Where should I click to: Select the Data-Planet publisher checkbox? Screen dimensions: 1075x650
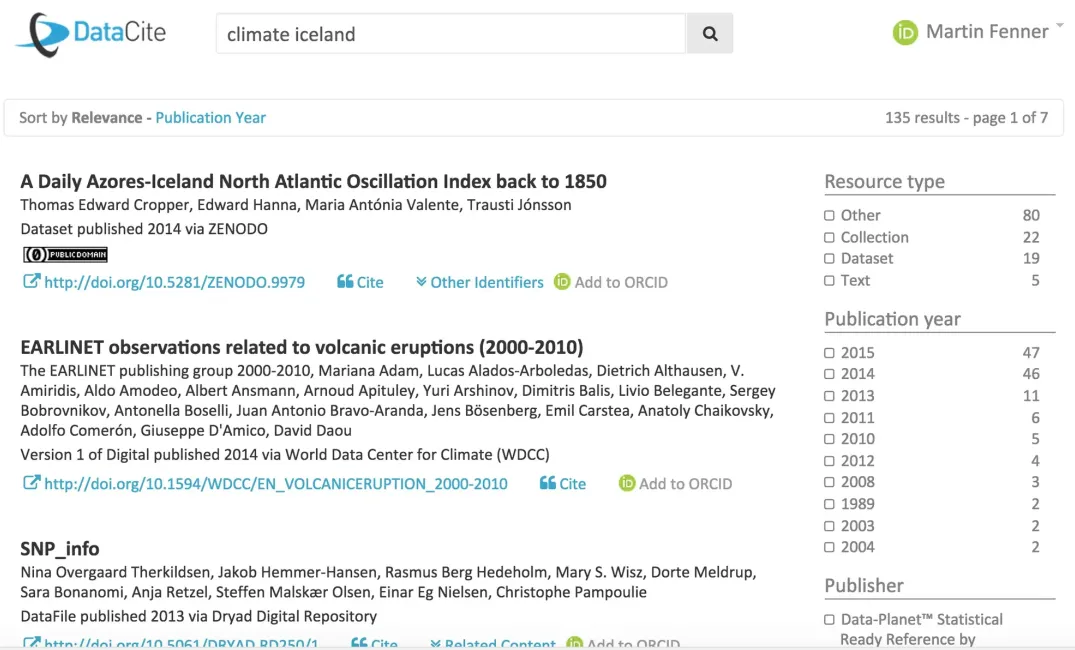829,620
